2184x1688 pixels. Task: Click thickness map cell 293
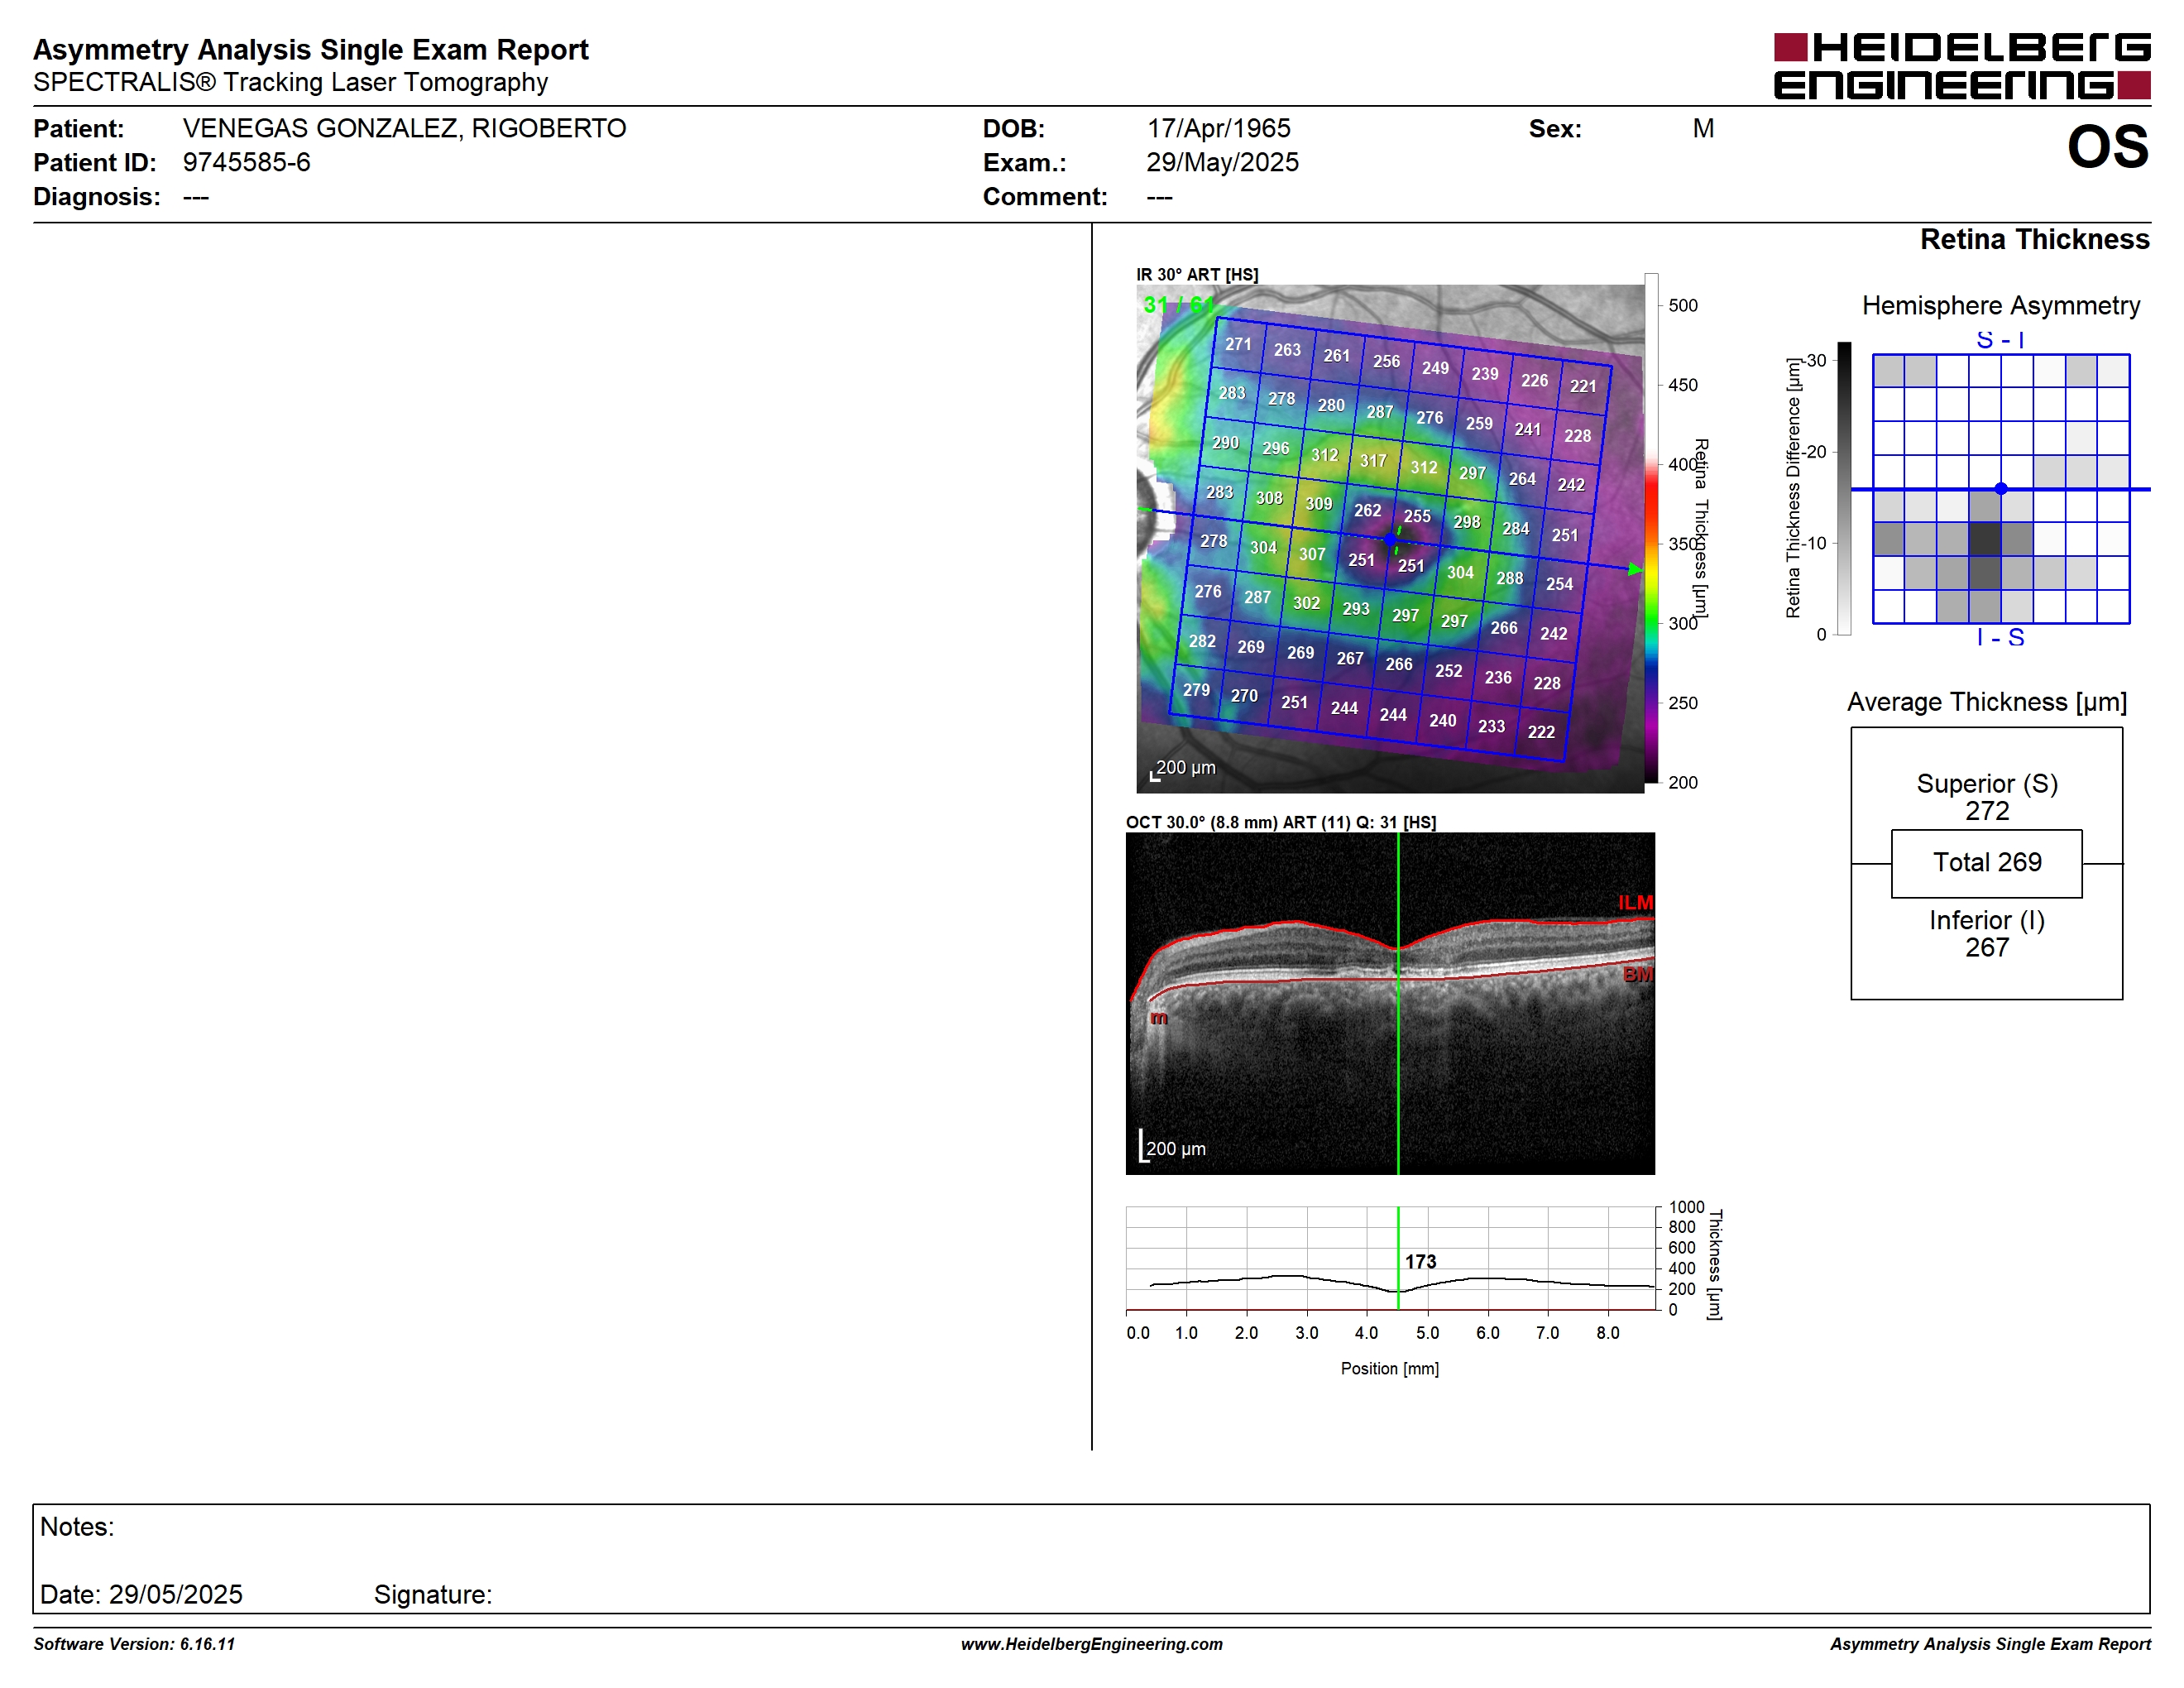click(1356, 609)
